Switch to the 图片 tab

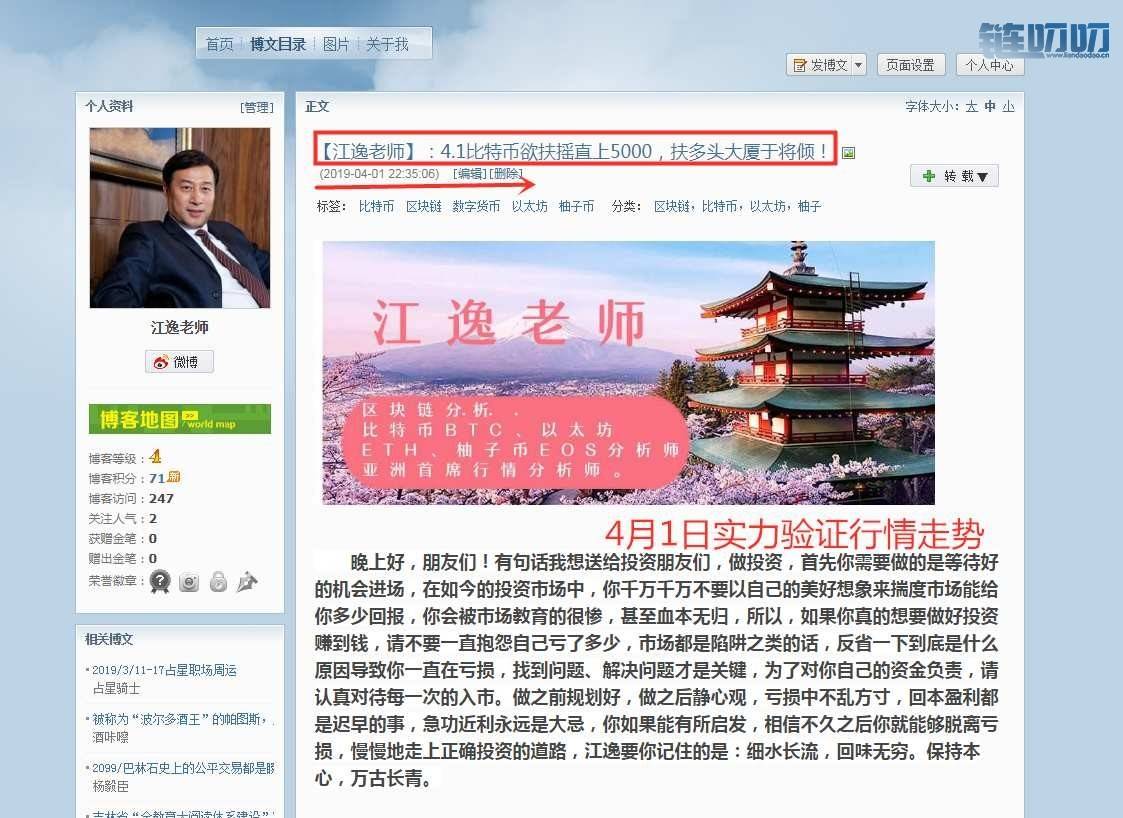point(336,44)
